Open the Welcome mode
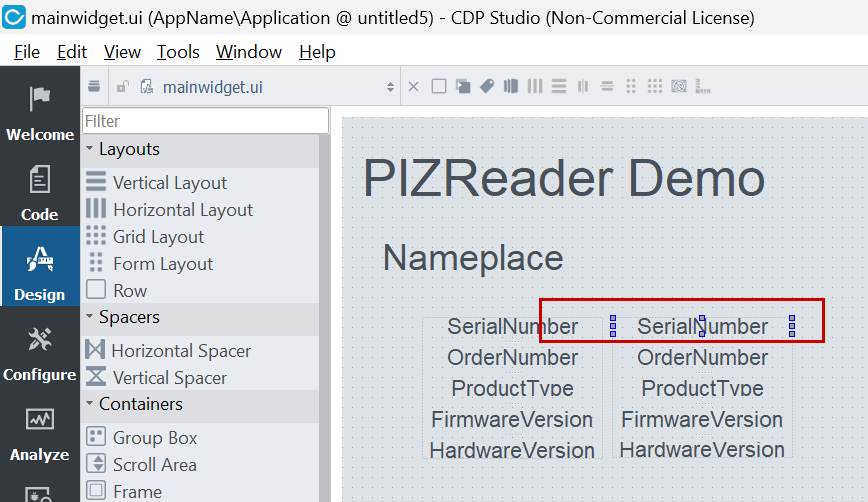Screen dimensions: 868x502 tap(40, 114)
